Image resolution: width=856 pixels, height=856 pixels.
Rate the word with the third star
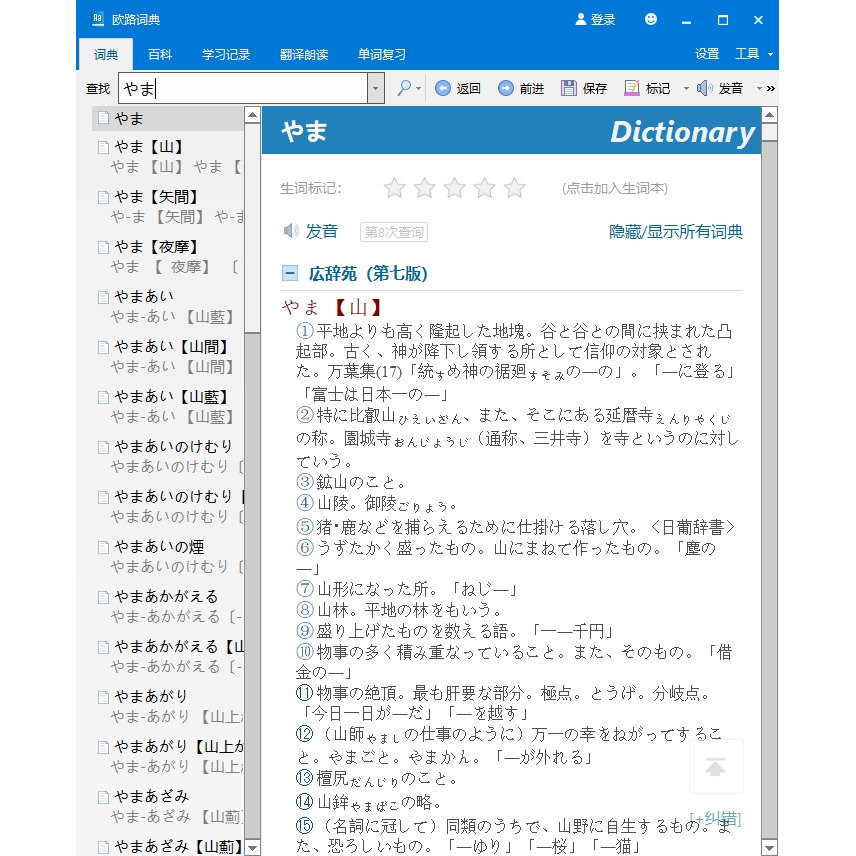pyautogui.click(x=455, y=188)
